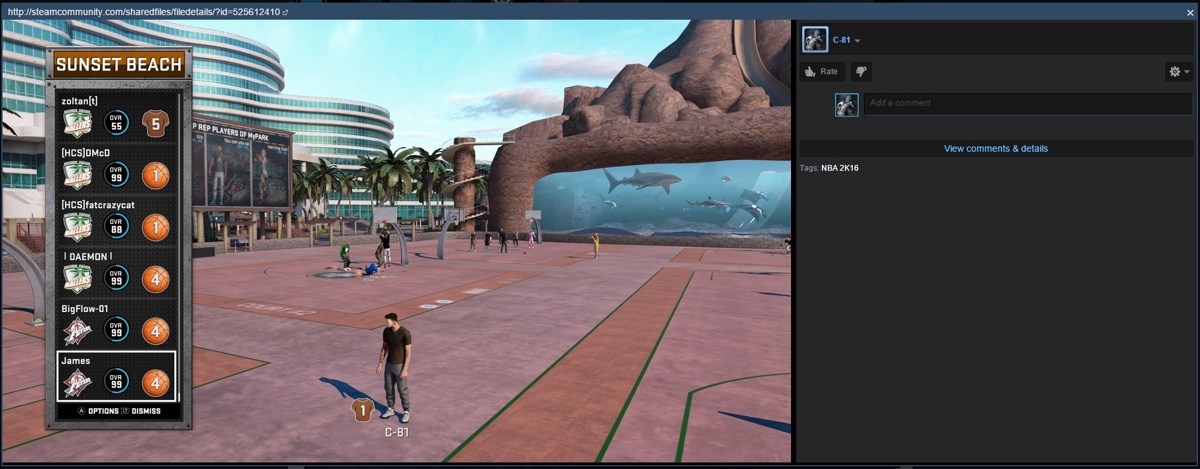Select the highlighted James player name
This screenshot has height=469, width=1200.
click(x=76, y=361)
